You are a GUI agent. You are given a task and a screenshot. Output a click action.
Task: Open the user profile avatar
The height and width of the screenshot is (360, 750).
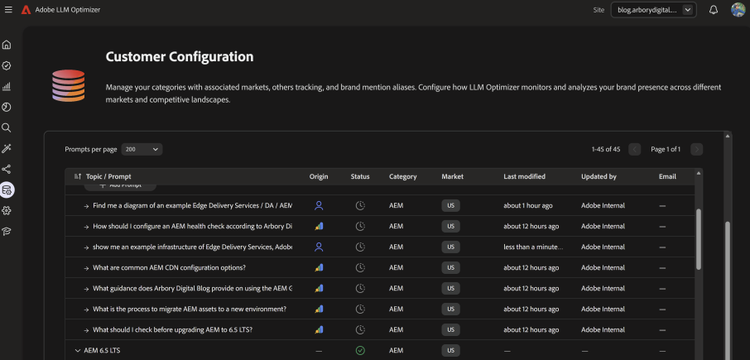(738, 10)
